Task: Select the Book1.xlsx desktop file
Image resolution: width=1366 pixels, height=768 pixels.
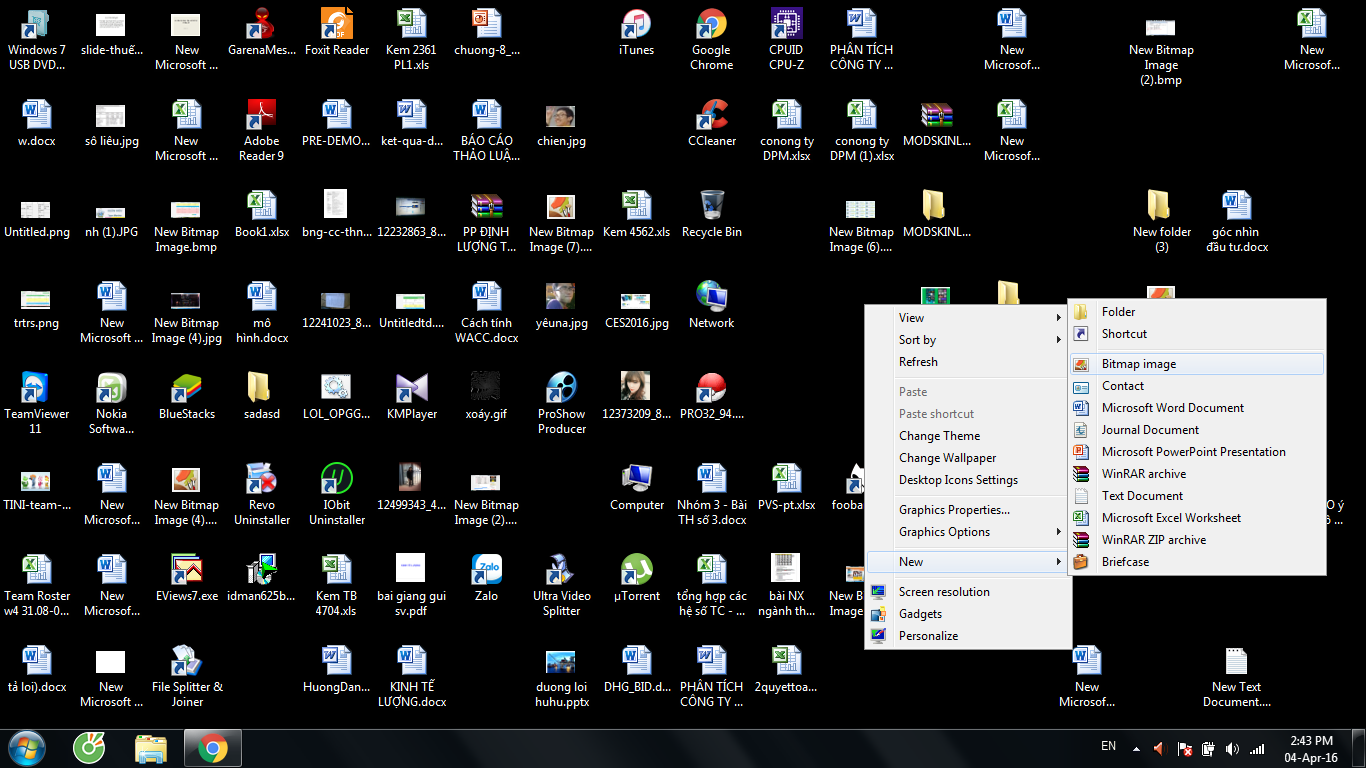Action: [x=262, y=215]
